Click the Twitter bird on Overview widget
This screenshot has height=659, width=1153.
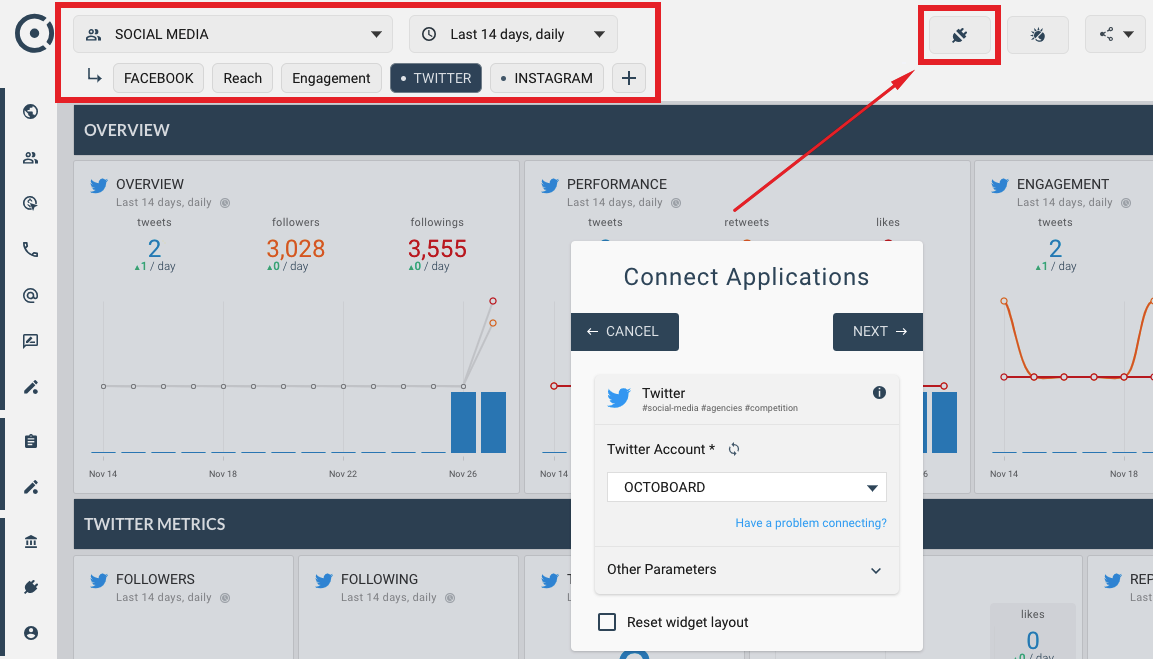[99, 185]
